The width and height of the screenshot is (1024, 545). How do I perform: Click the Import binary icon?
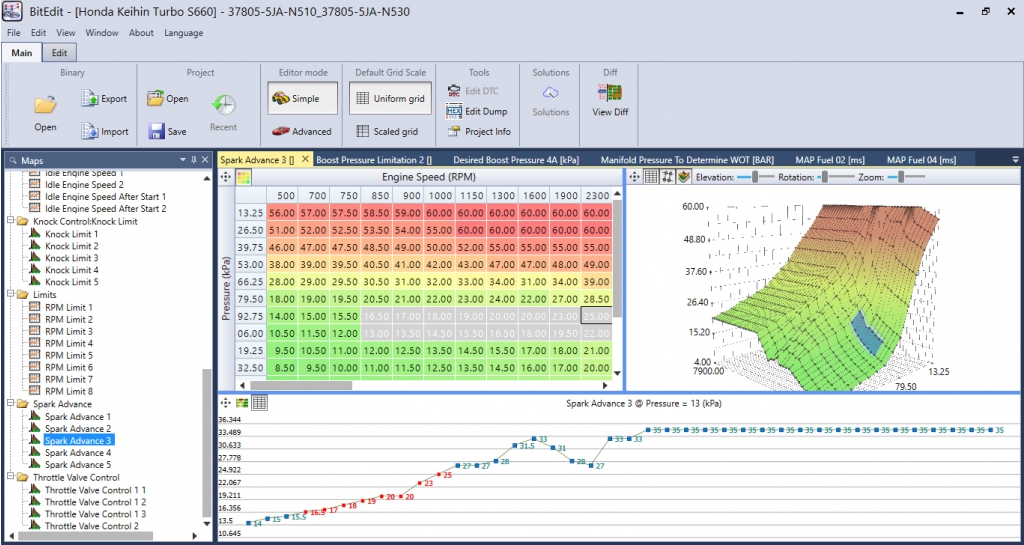[89, 131]
